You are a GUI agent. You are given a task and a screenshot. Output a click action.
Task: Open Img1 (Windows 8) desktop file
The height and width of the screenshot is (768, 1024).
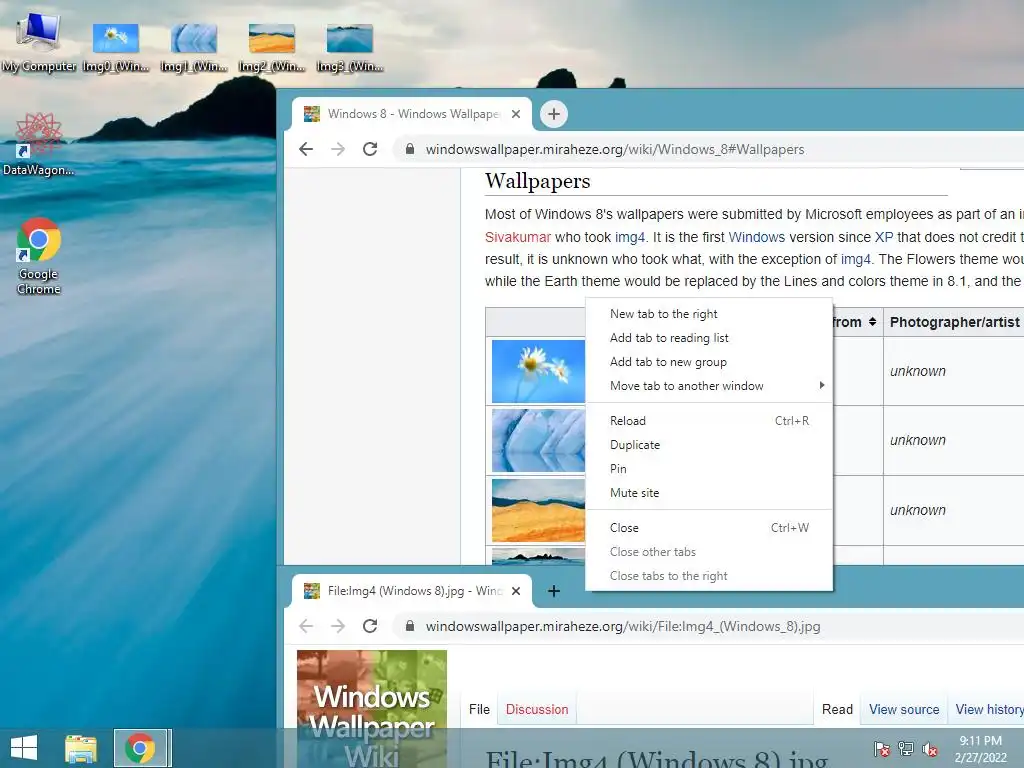pyautogui.click(x=194, y=47)
